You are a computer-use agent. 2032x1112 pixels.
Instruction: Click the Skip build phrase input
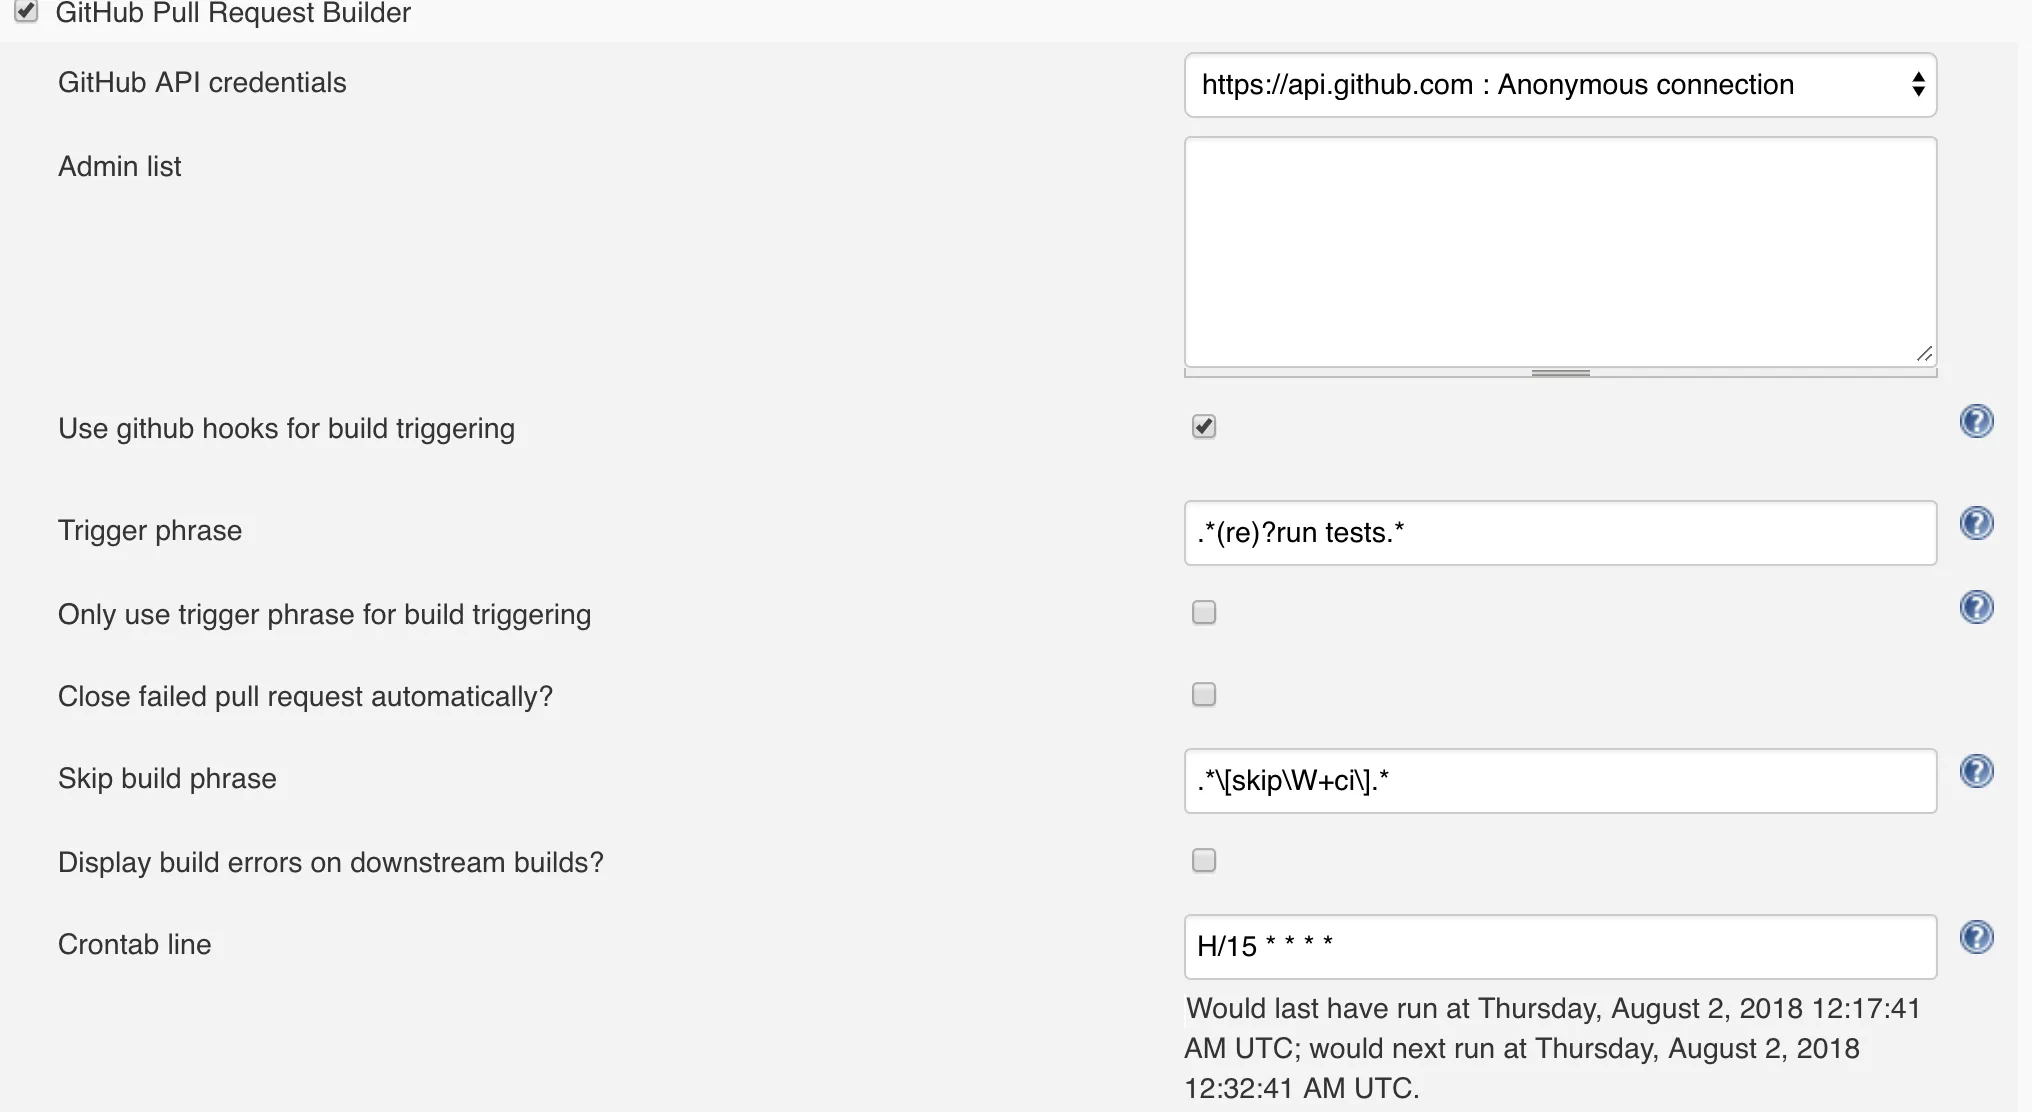point(1560,781)
